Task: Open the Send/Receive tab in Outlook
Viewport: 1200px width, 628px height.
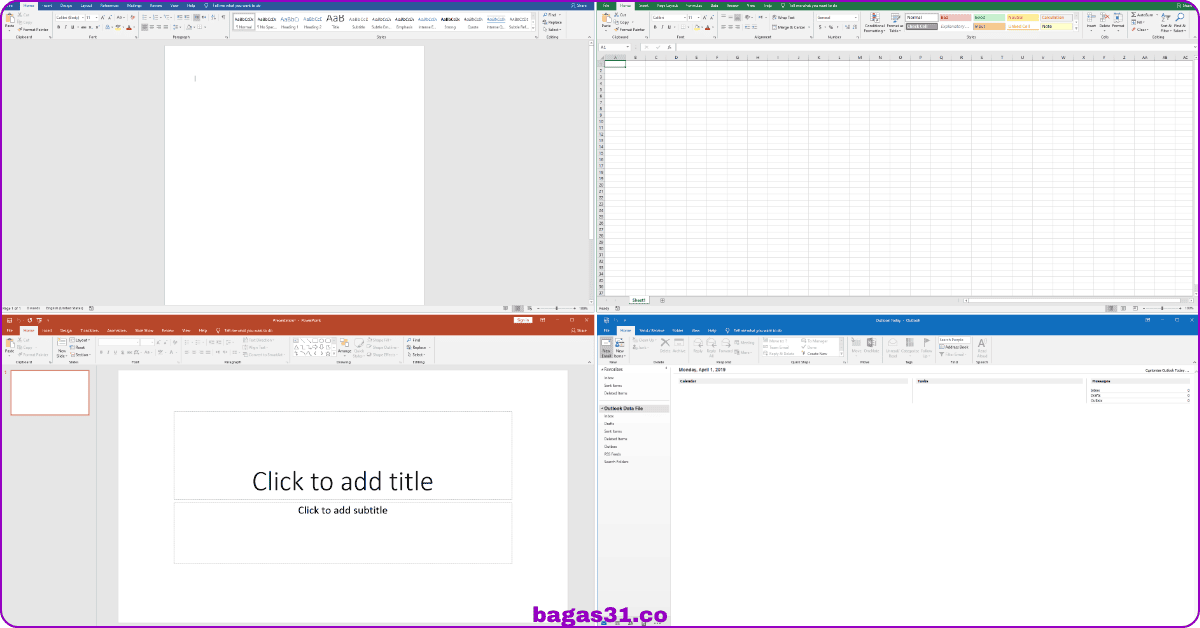Action: tap(651, 329)
